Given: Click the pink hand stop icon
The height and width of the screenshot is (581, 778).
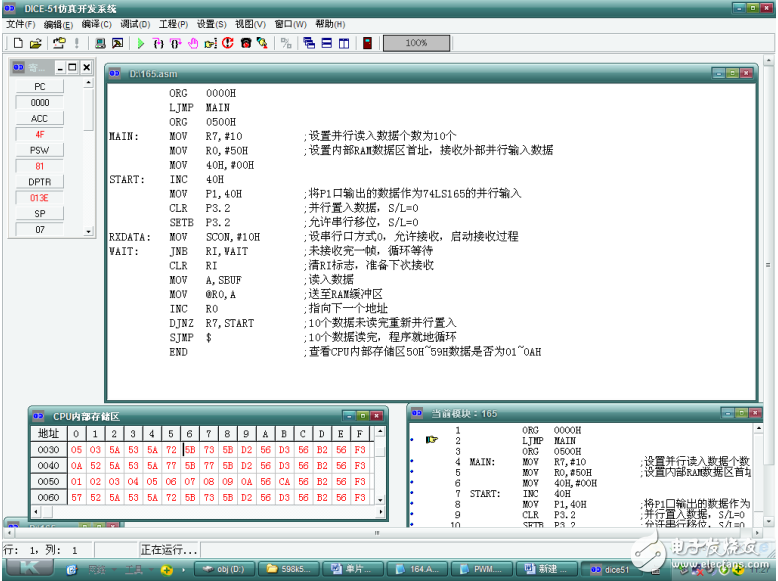Looking at the screenshot, I should coord(193,43).
